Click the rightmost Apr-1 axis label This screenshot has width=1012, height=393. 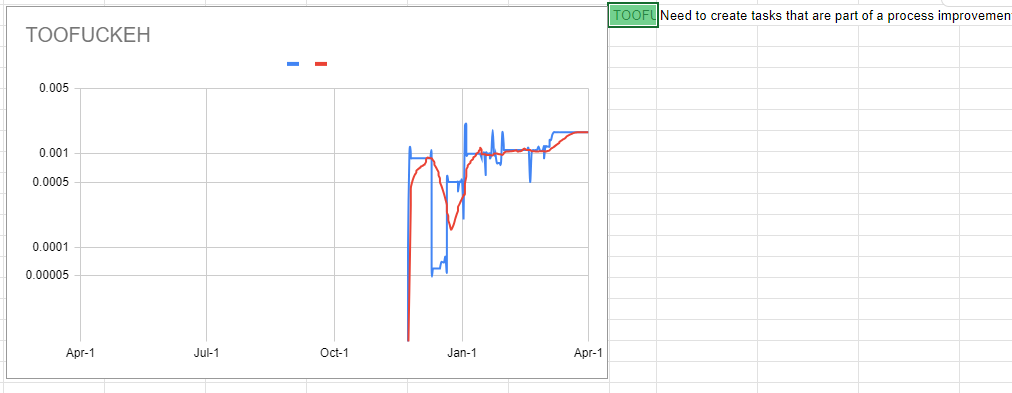[588, 353]
